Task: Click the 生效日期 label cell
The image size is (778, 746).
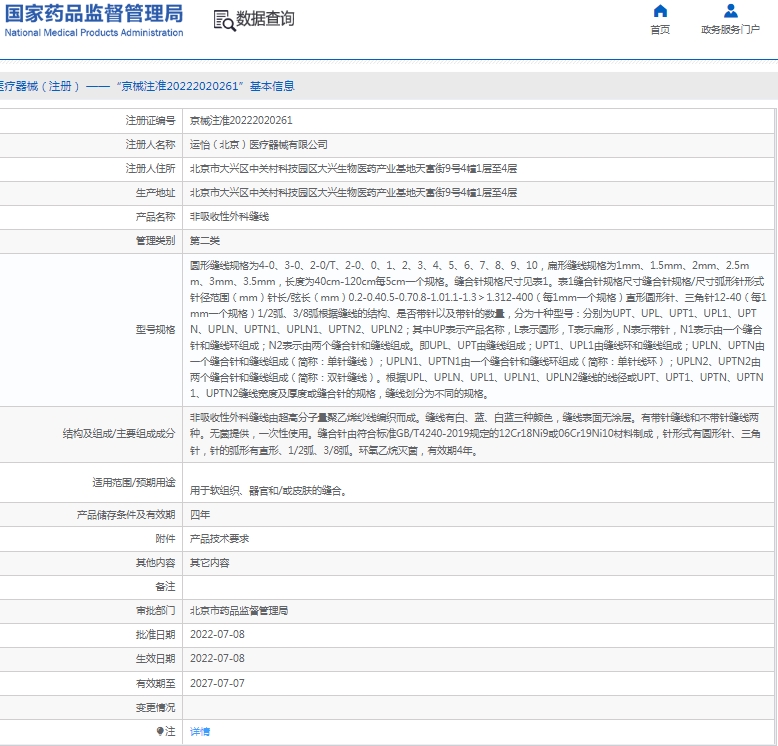Action: pos(89,659)
